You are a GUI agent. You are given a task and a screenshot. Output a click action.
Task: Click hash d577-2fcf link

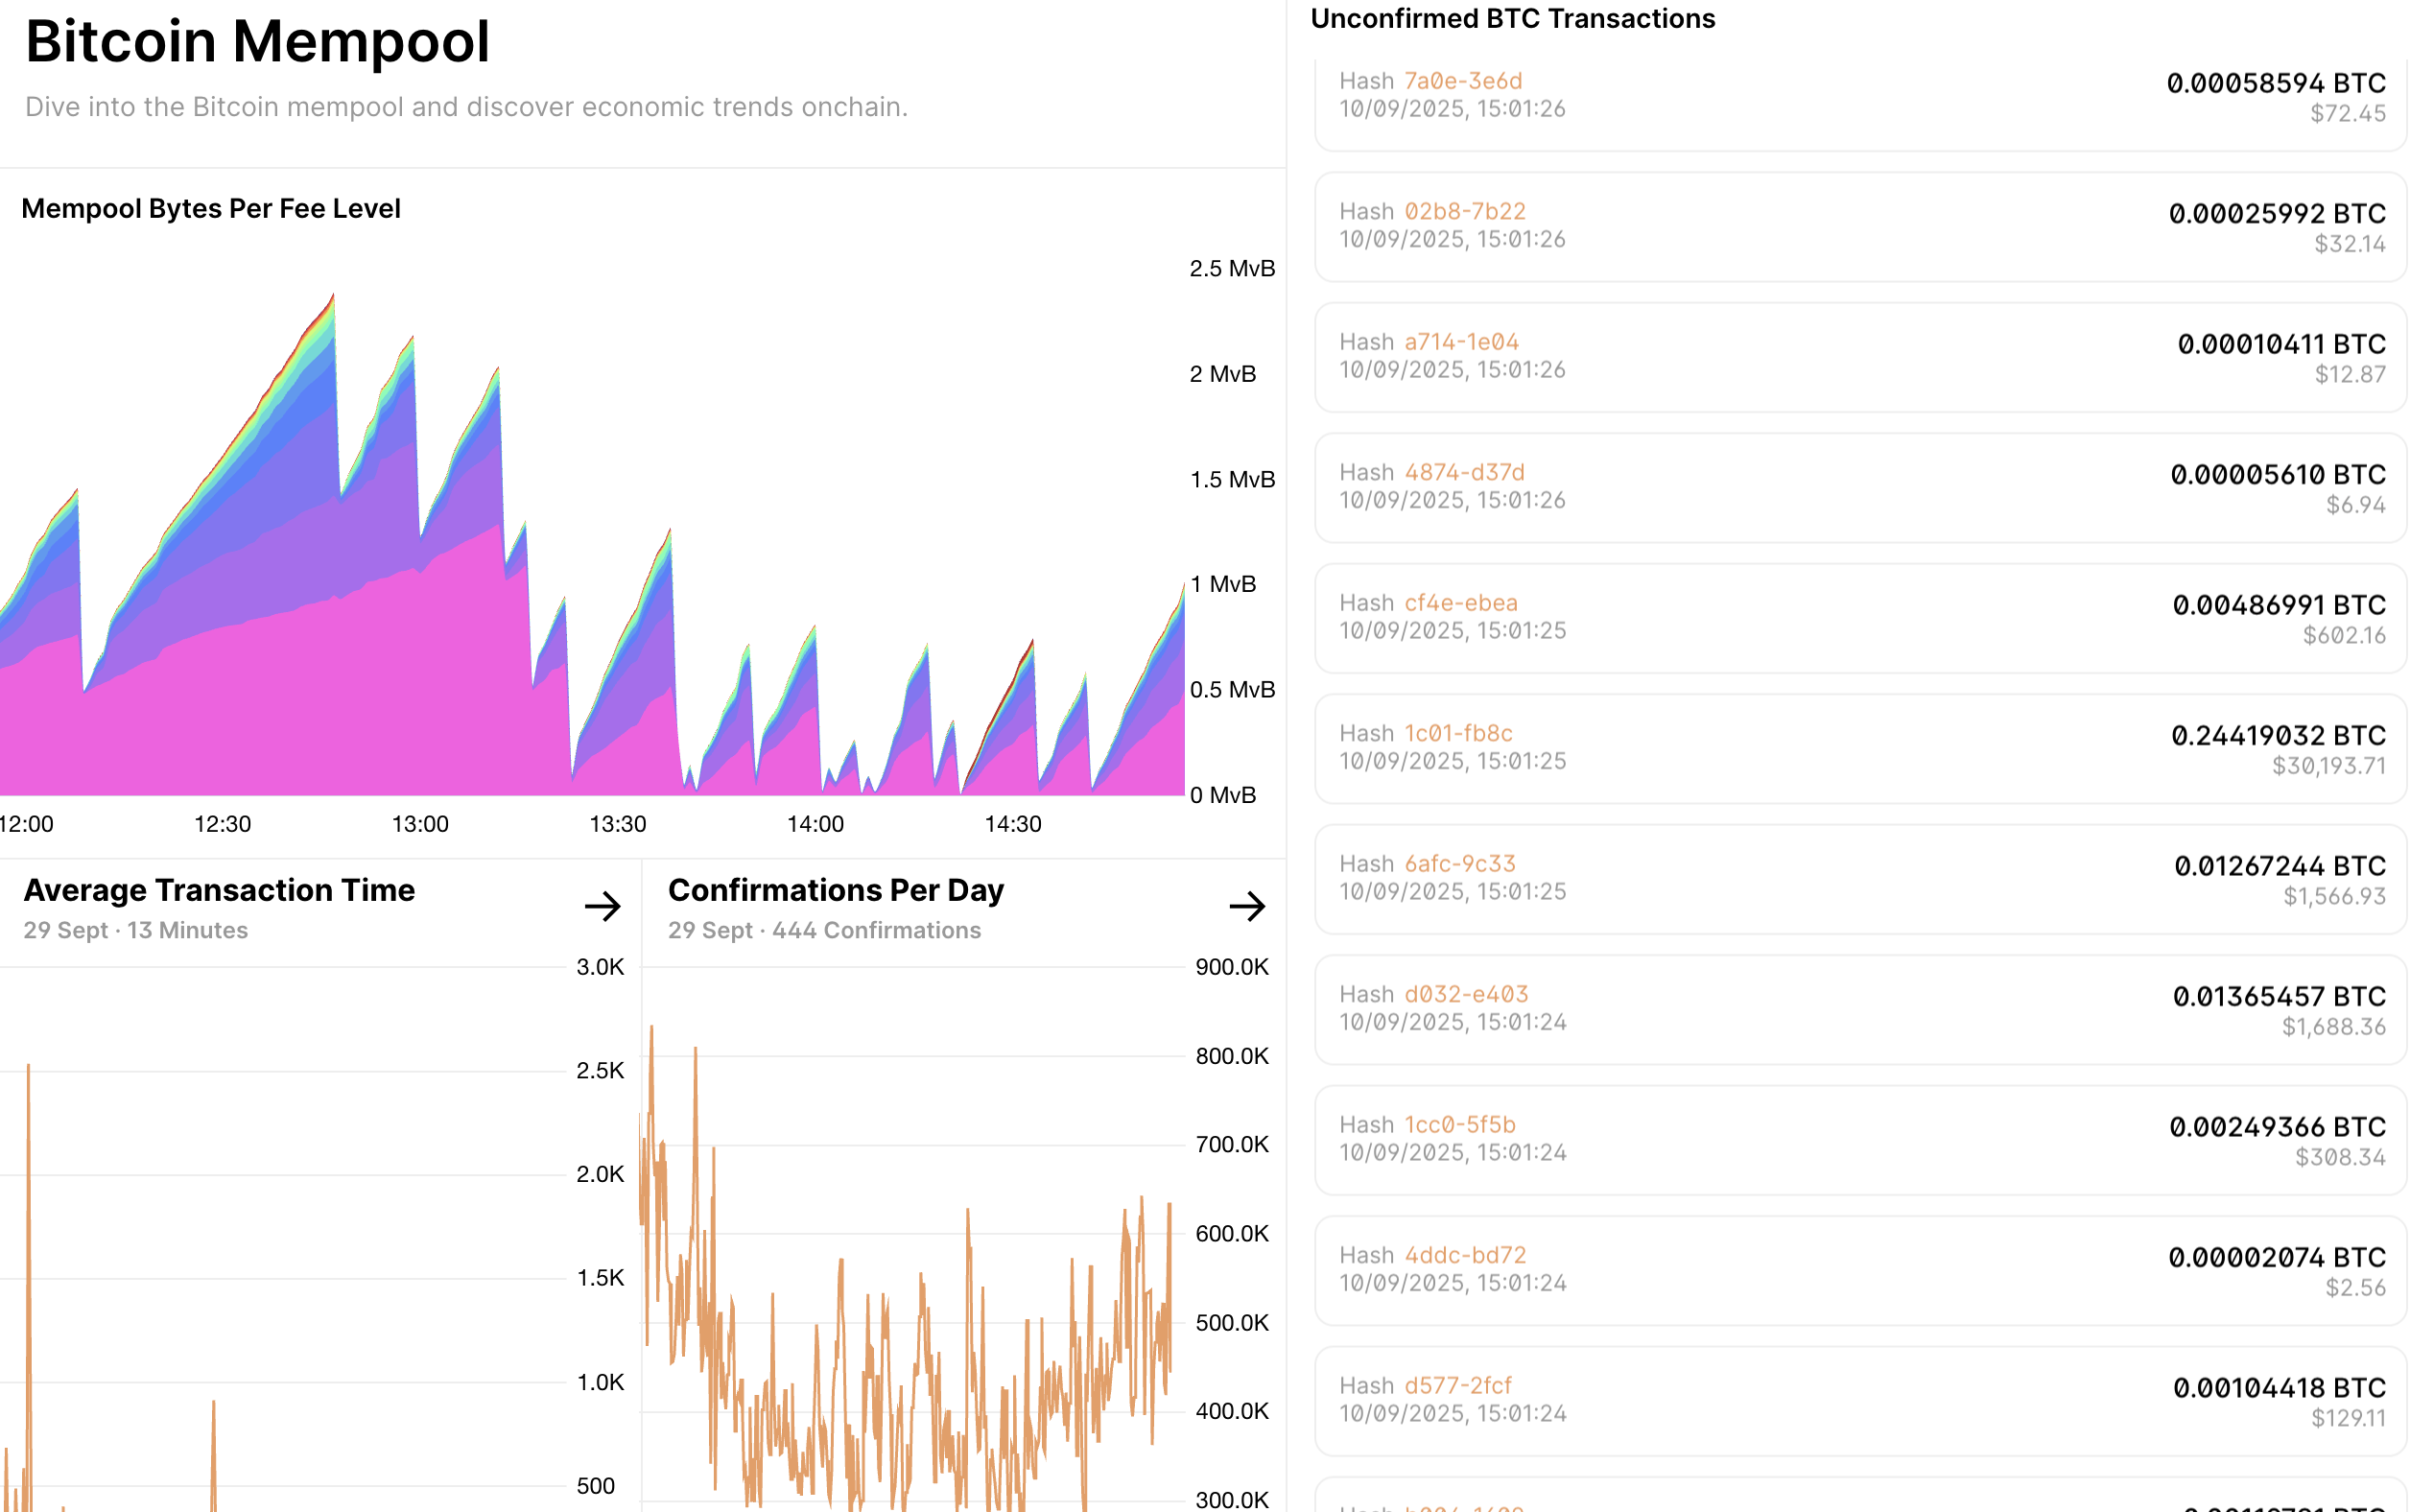tap(1458, 1386)
